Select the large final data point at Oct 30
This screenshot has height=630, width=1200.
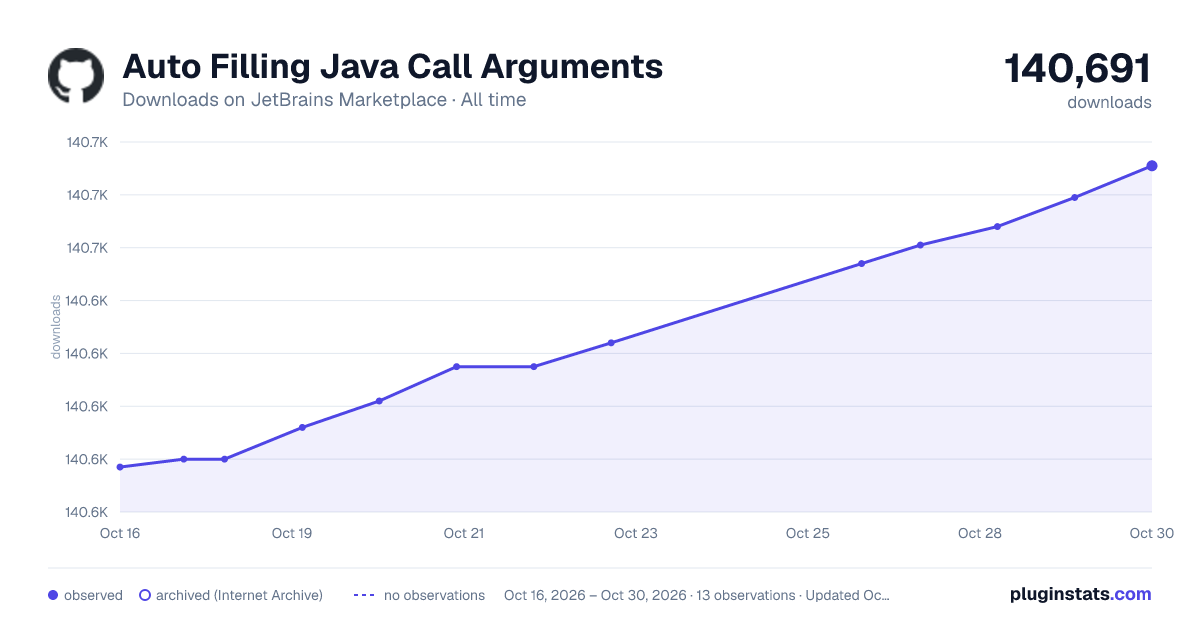[x=1152, y=166]
